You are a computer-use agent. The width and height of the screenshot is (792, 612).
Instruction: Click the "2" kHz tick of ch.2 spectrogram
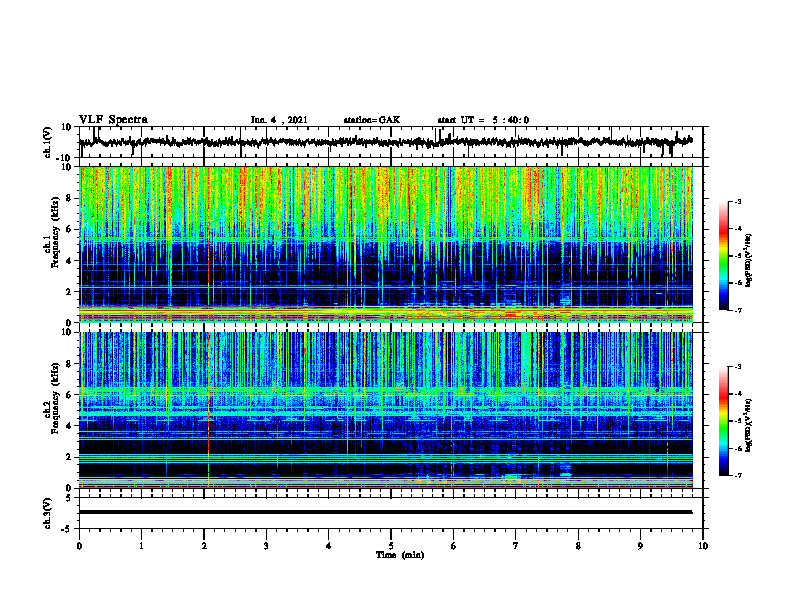70,457
